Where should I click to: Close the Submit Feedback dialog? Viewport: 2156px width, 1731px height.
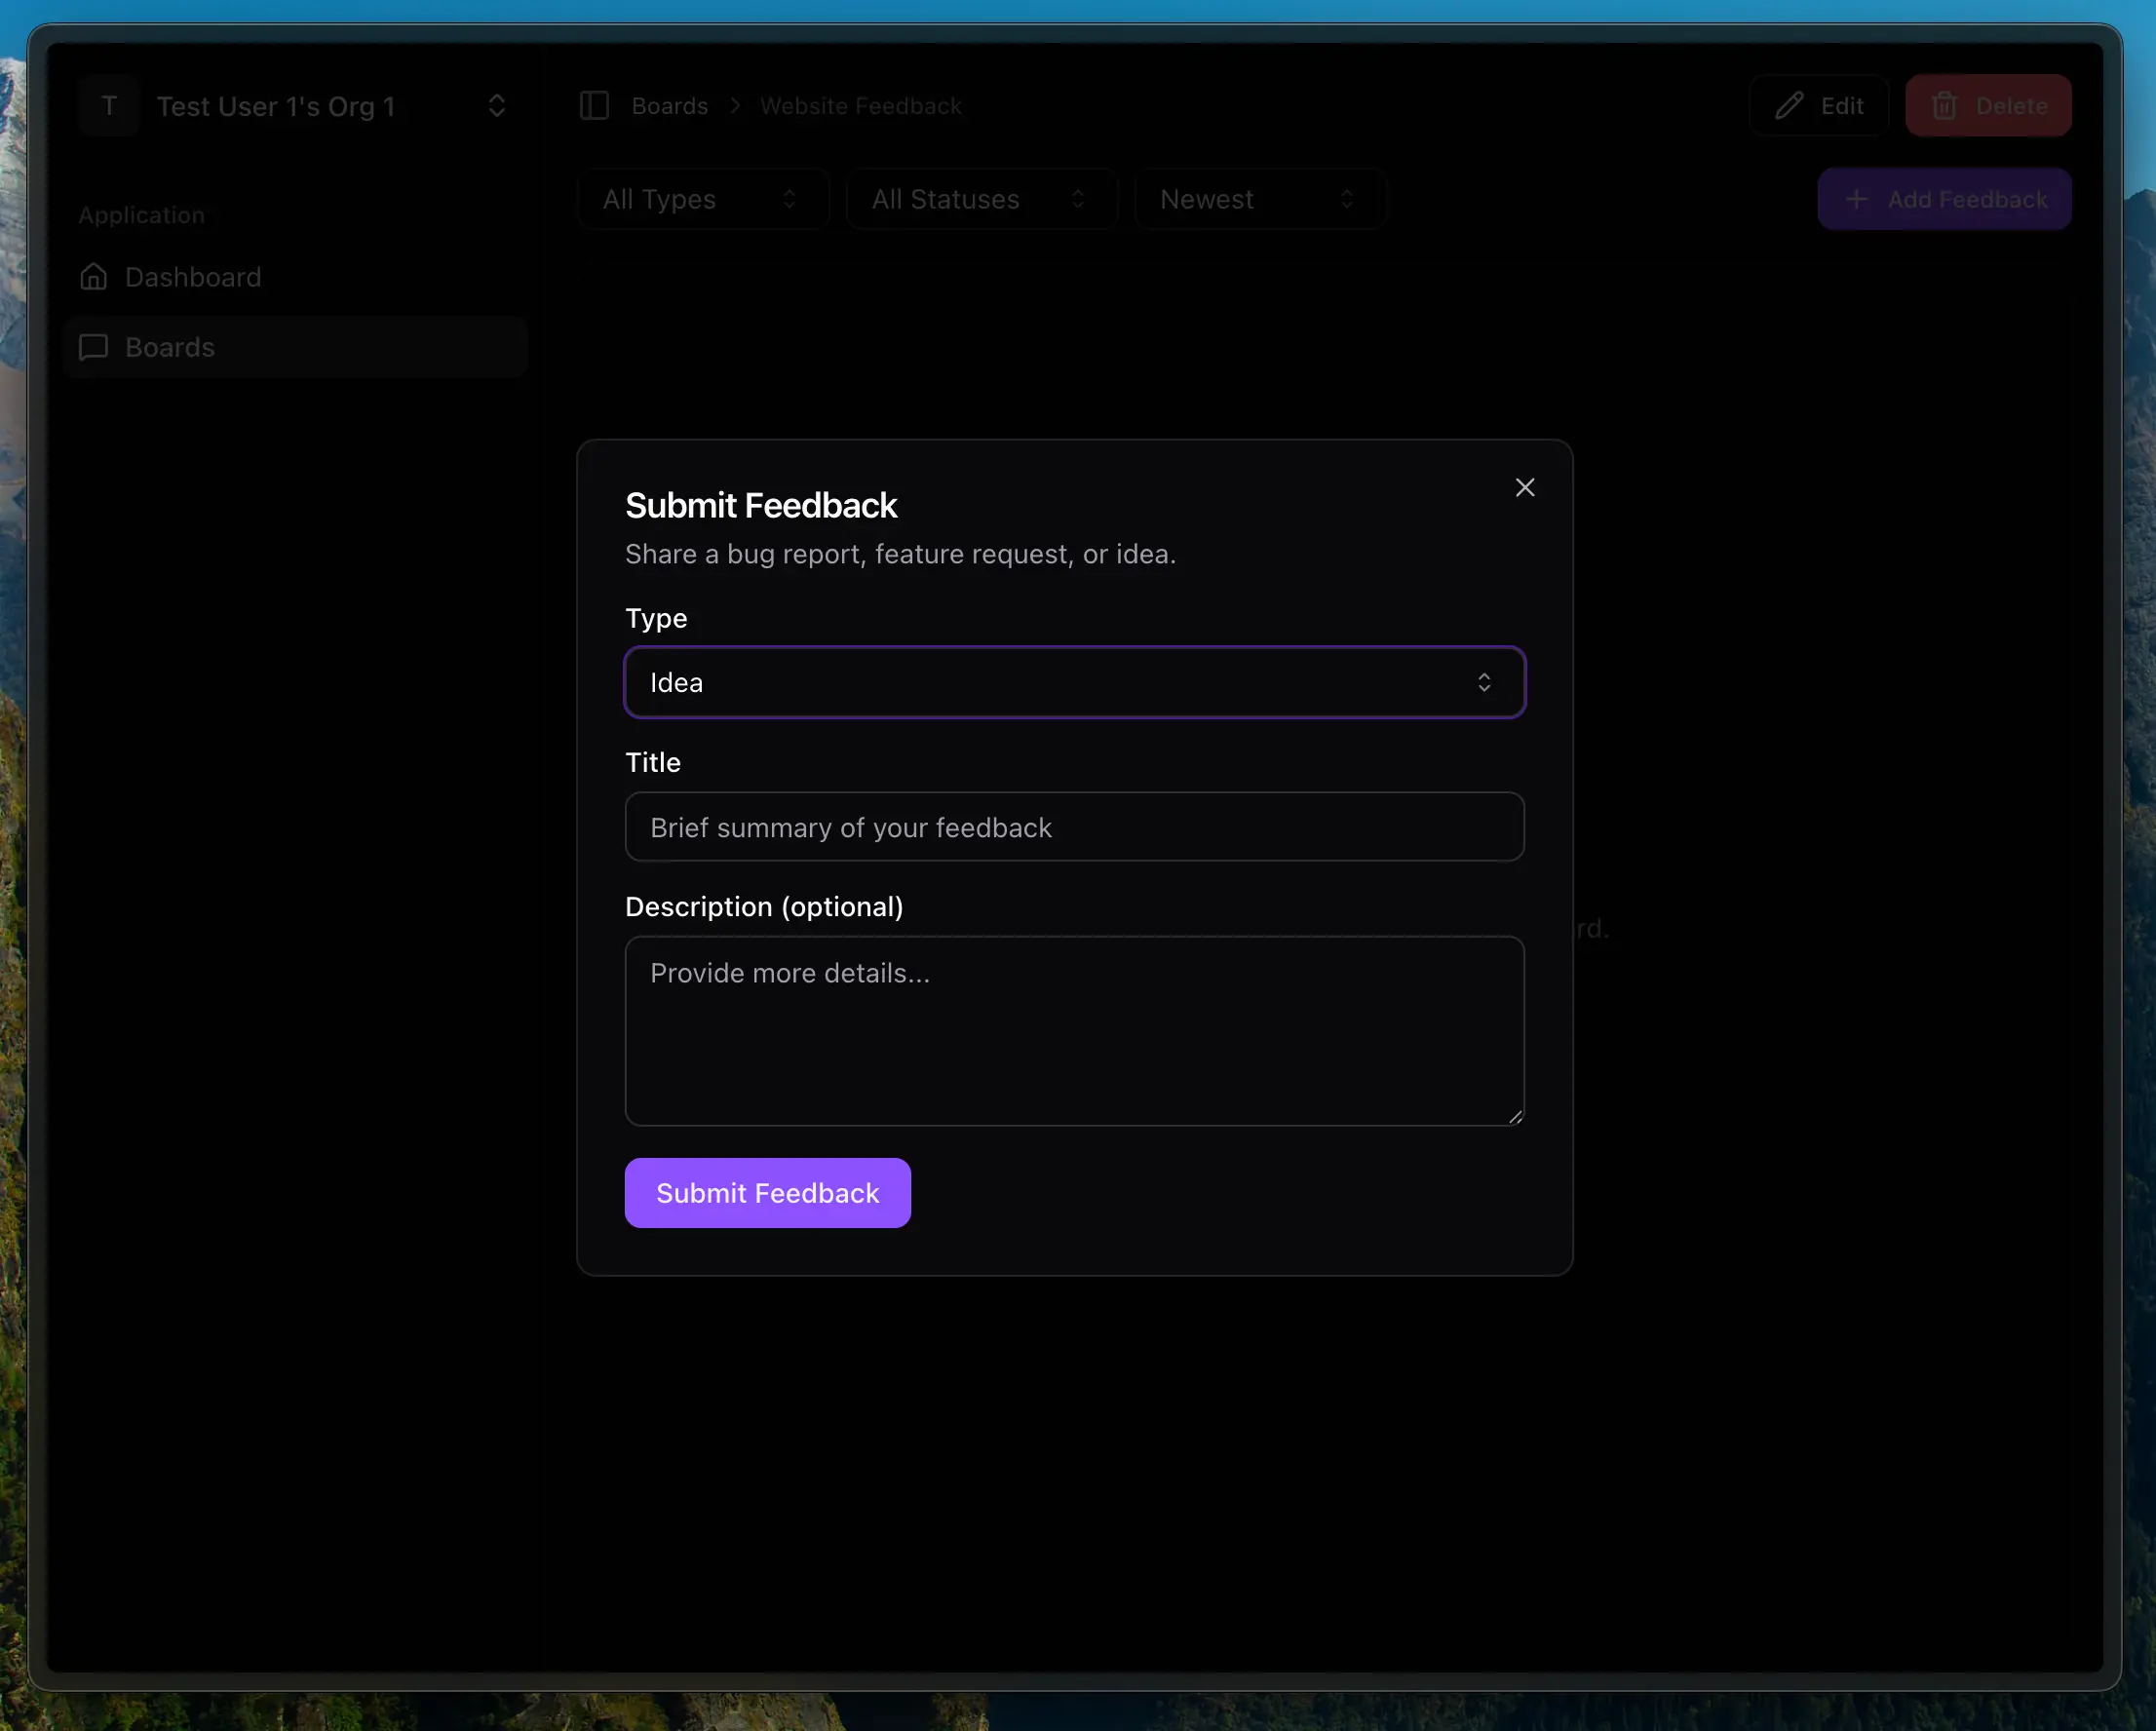1524,487
